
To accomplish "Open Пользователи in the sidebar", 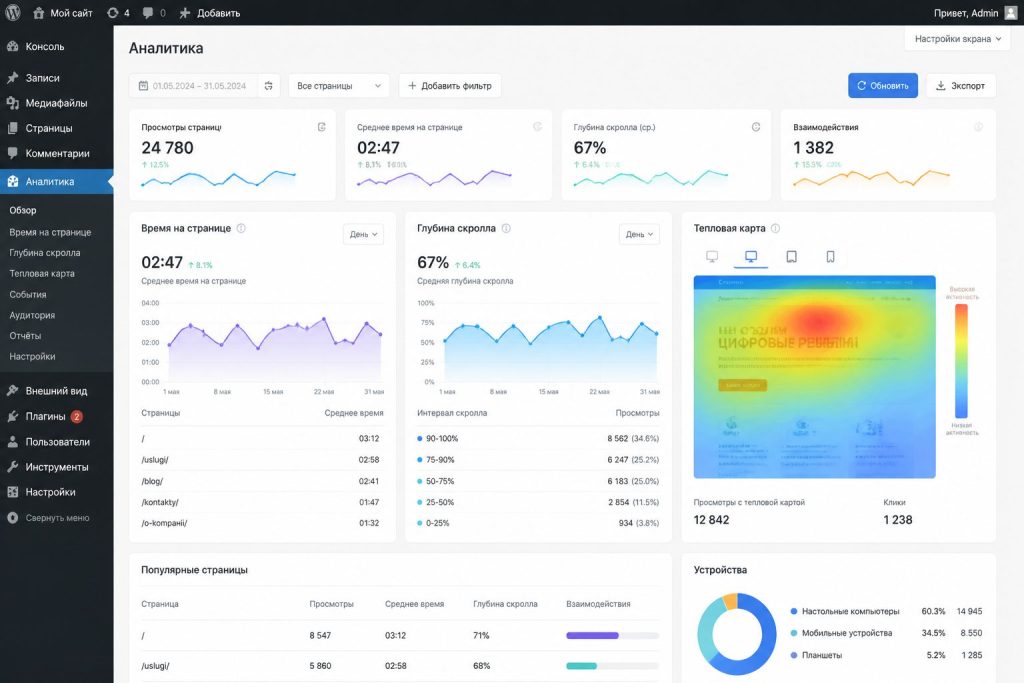I will (x=56, y=441).
